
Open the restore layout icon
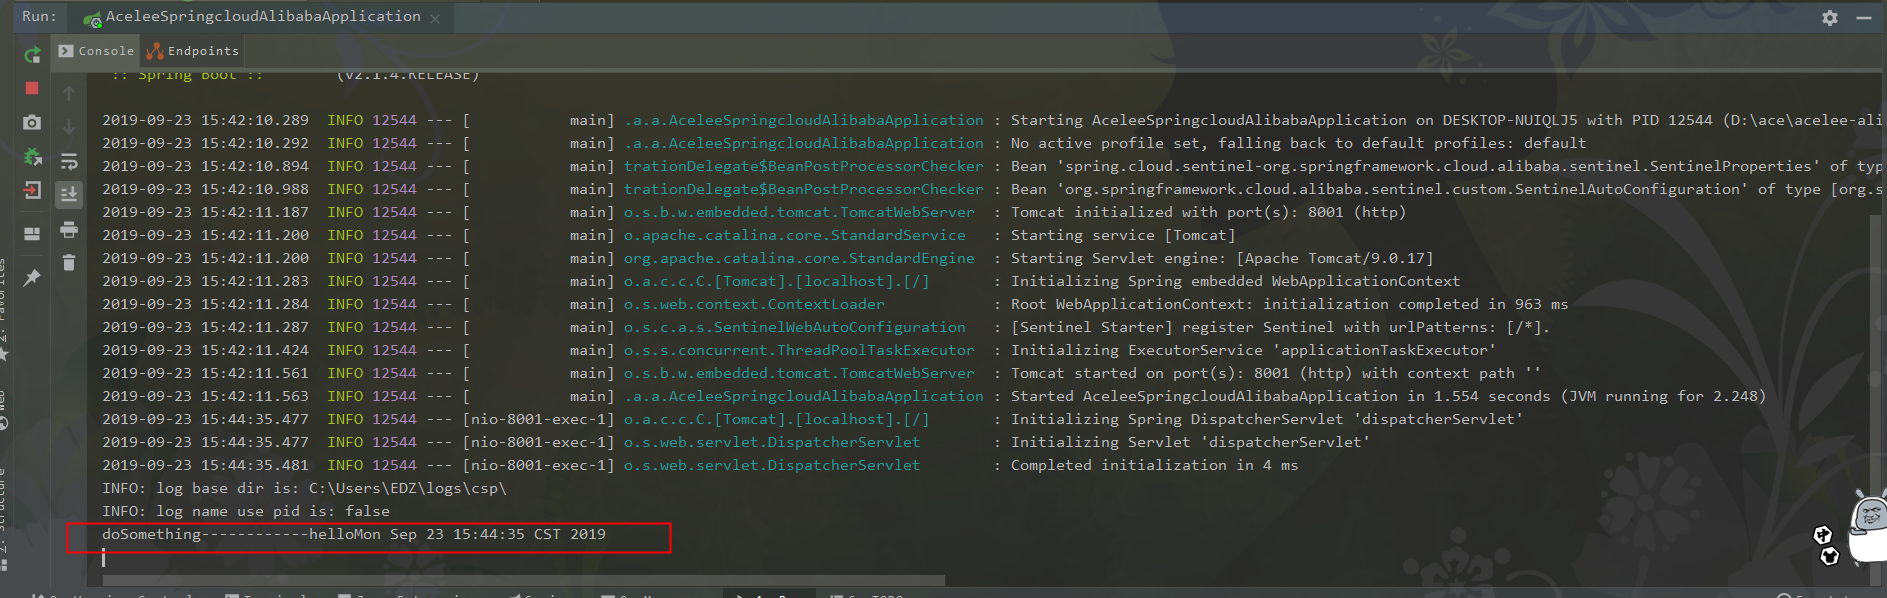(x=32, y=233)
